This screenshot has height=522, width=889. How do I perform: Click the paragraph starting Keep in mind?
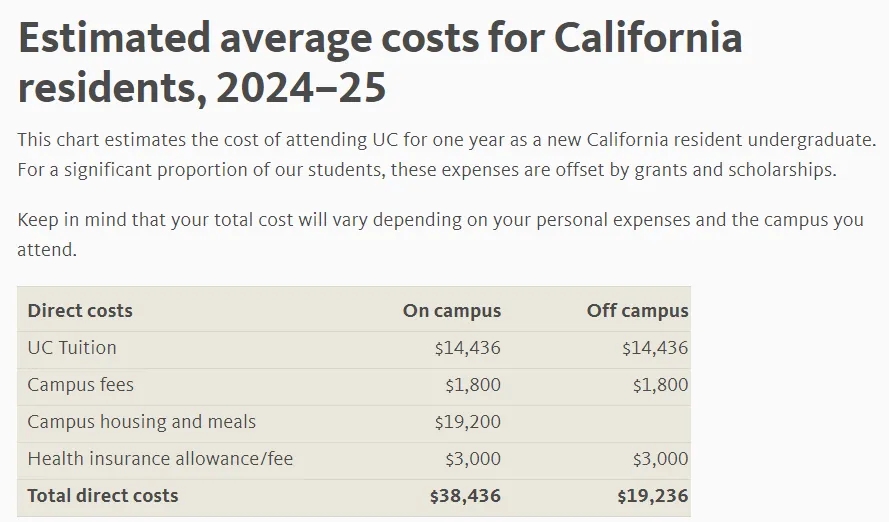click(x=440, y=234)
